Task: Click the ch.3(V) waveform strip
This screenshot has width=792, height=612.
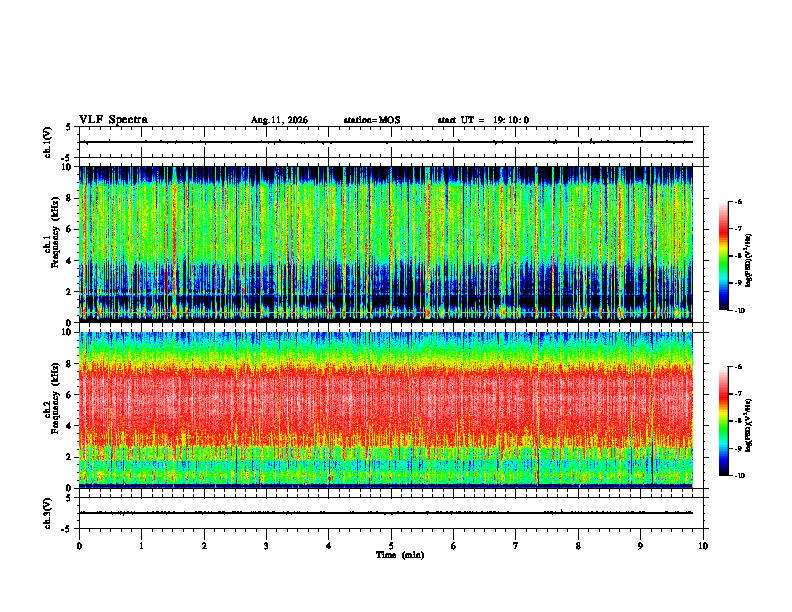Action: click(x=391, y=513)
